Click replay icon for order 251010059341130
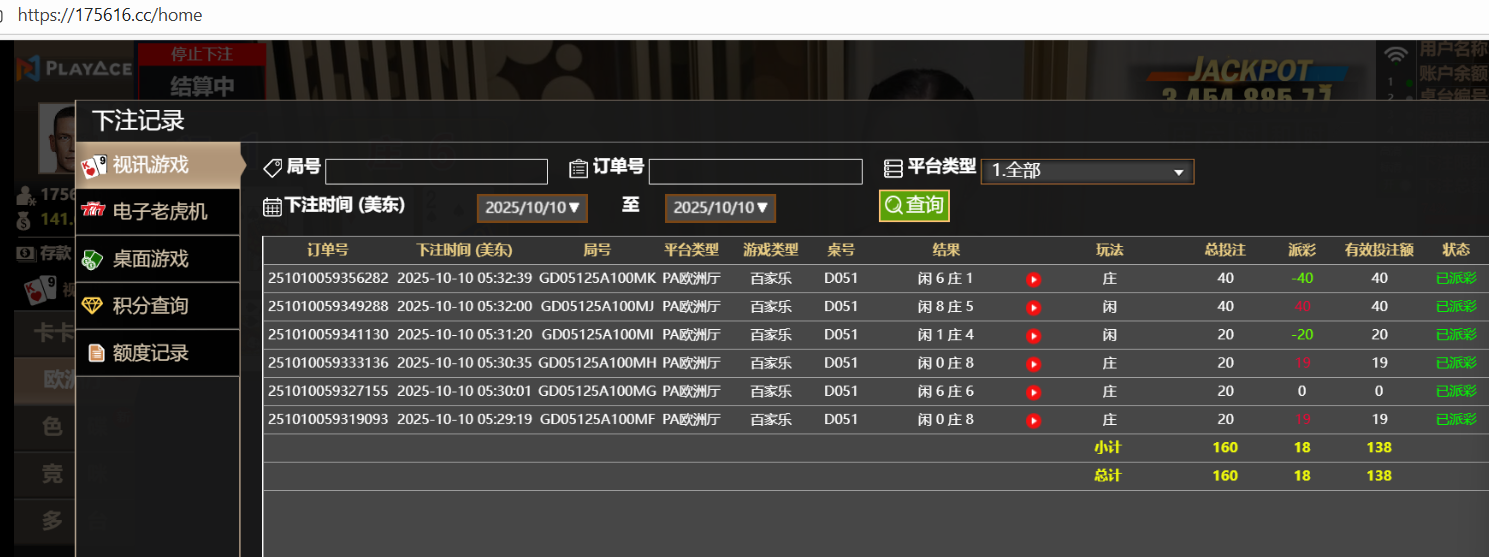This screenshot has width=1489, height=557. tap(1034, 335)
